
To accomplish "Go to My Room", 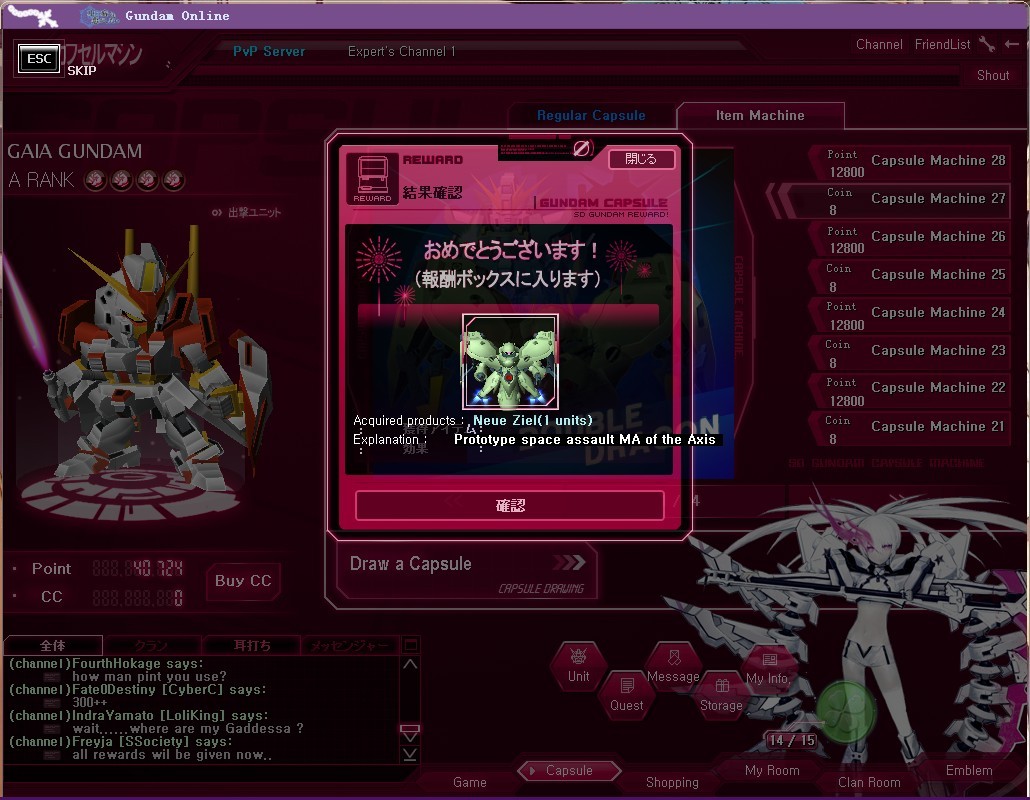I will pos(772,770).
